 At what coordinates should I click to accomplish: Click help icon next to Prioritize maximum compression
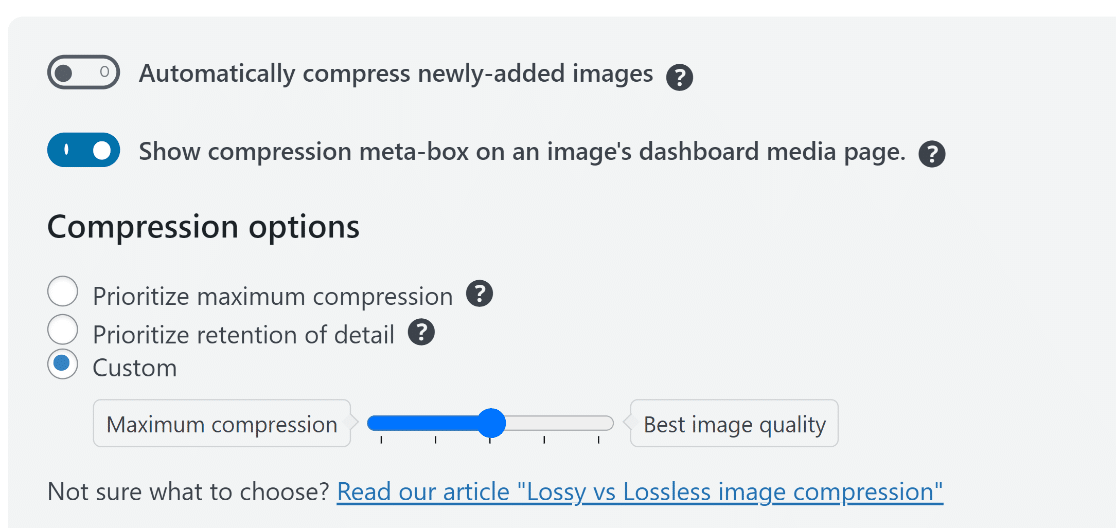point(480,293)
